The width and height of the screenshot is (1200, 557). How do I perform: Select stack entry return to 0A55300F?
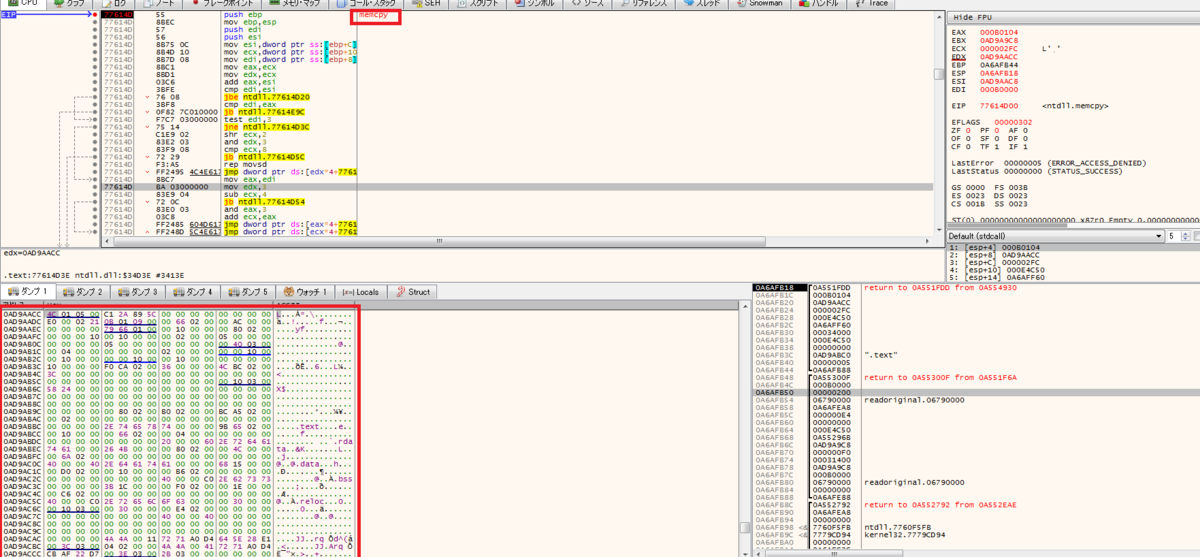(975, 377)
